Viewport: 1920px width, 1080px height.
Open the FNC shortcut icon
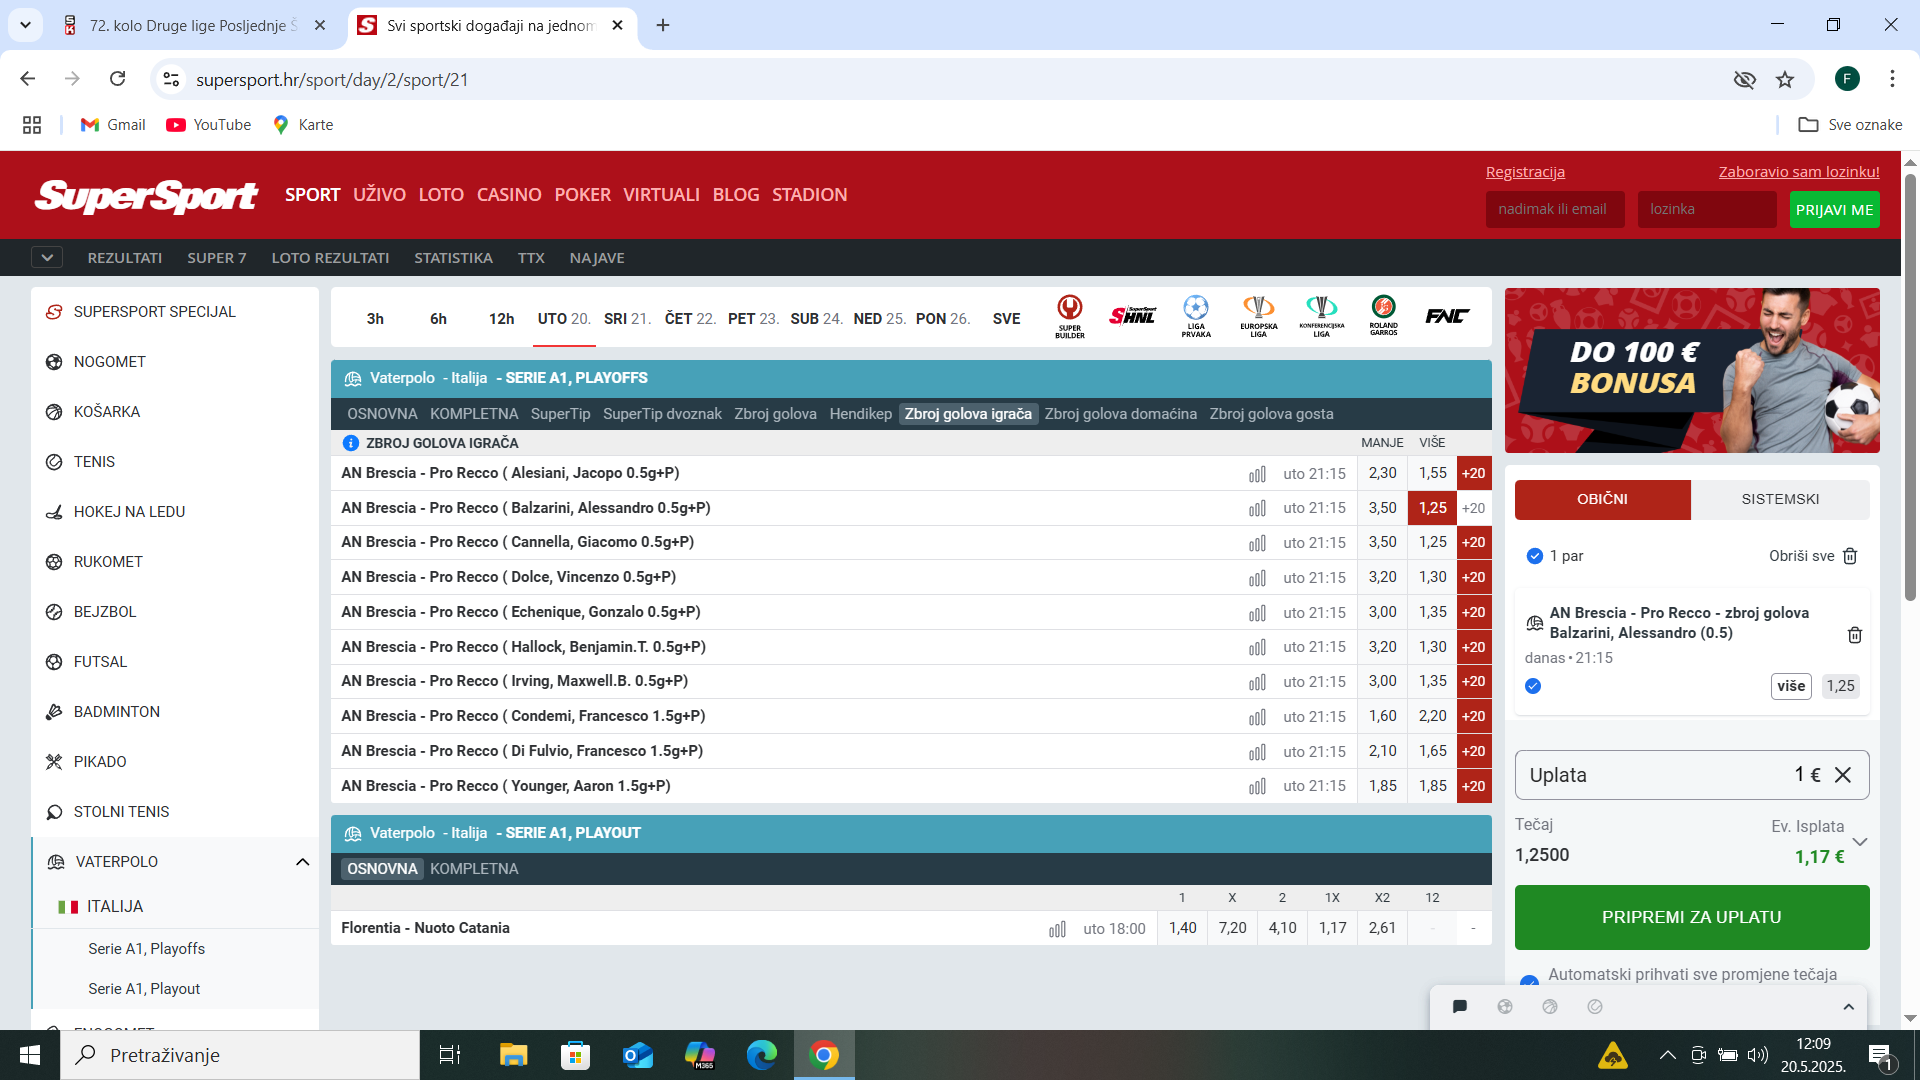point(1446,317)
